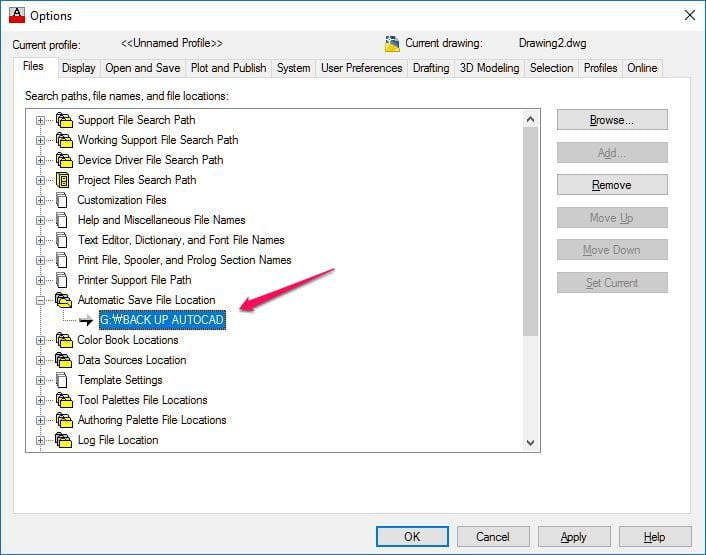Click the Log File Location folder icon

pos(65,440)
